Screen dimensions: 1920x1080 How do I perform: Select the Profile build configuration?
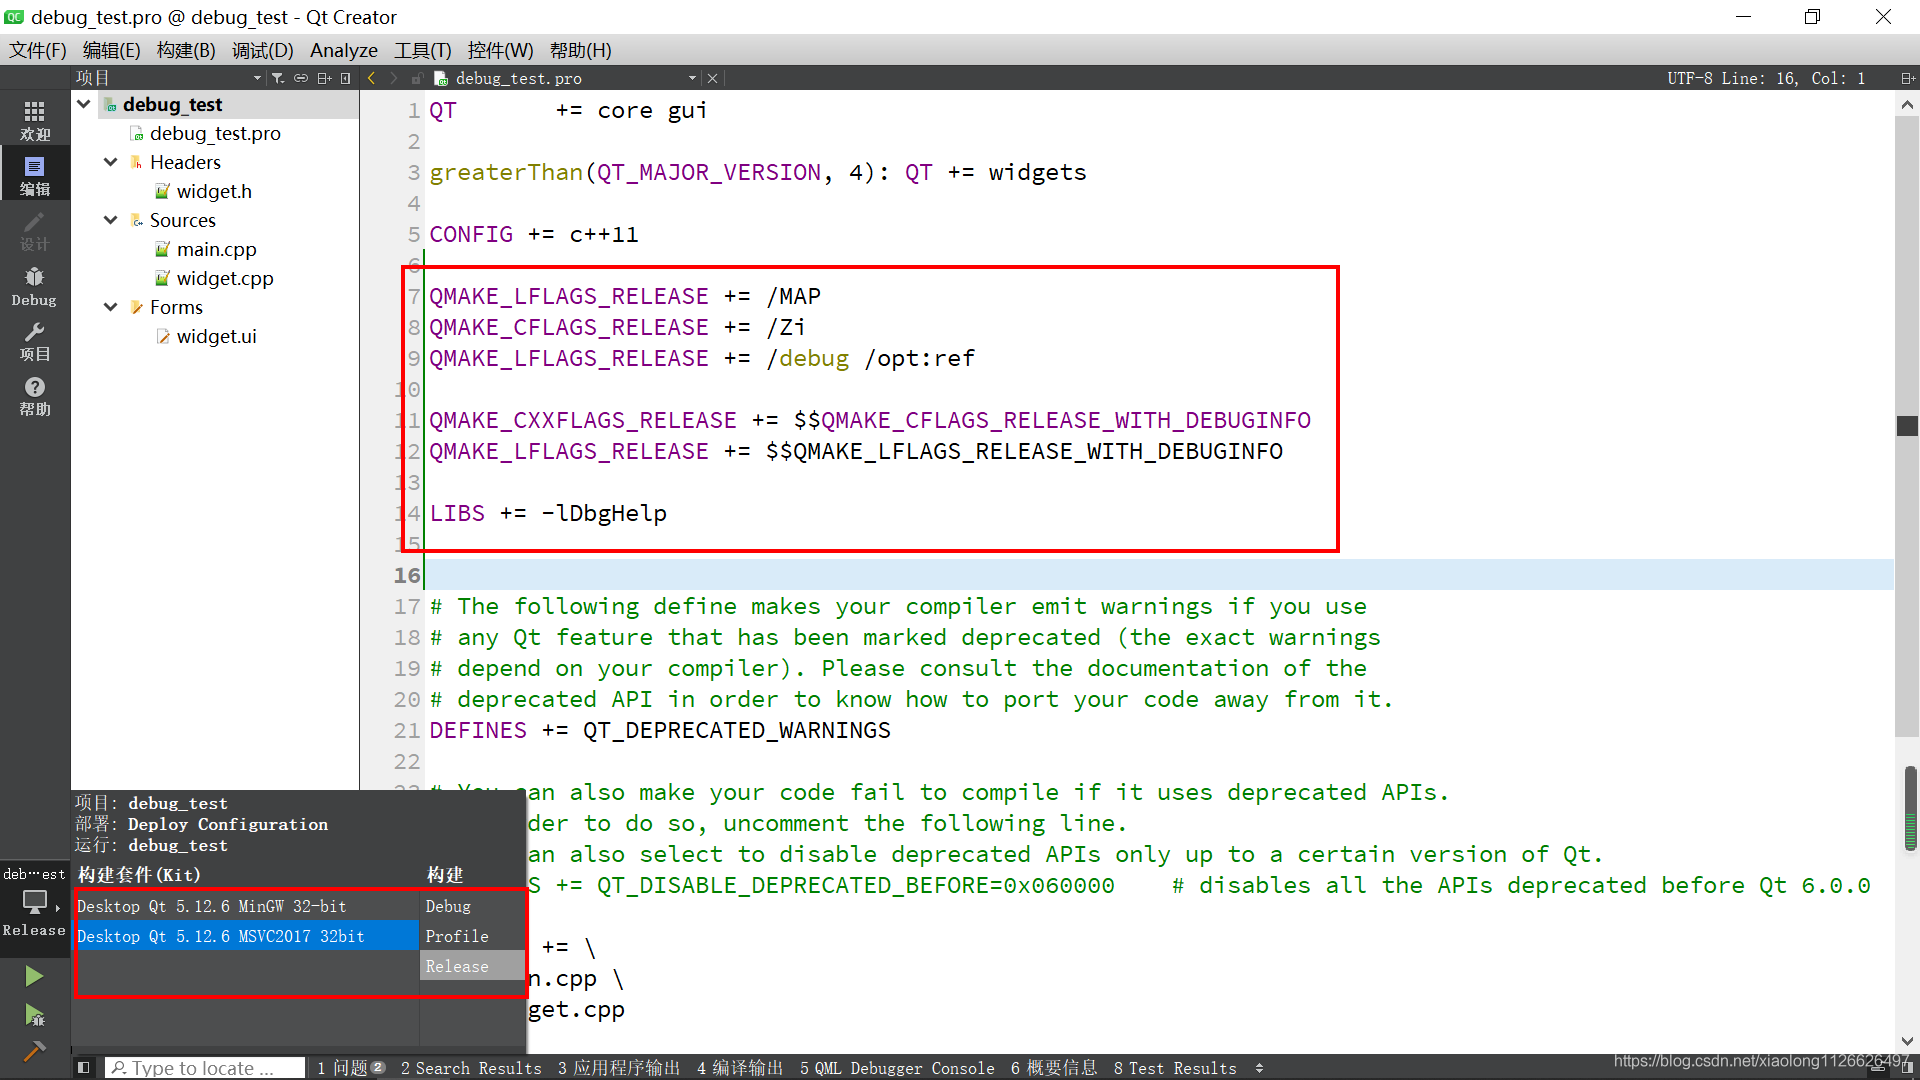[x=457, y=936]
